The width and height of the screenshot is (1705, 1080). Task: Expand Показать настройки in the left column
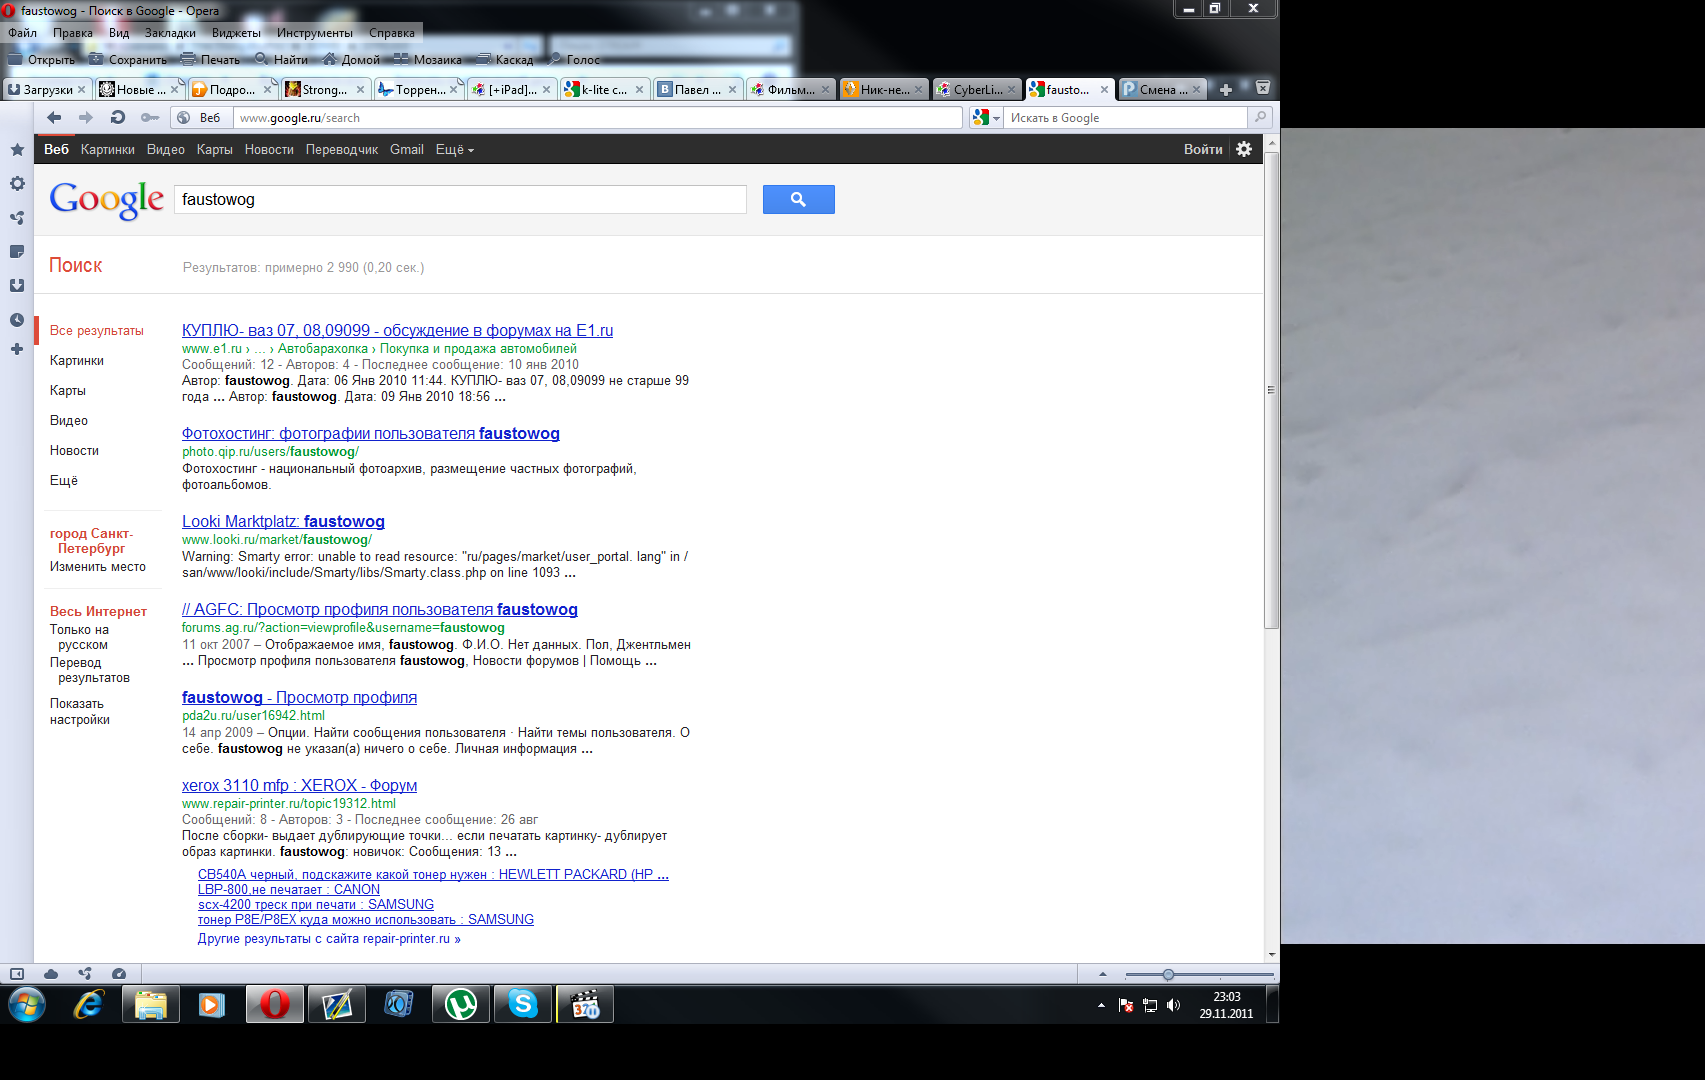[x=80, y=712]
